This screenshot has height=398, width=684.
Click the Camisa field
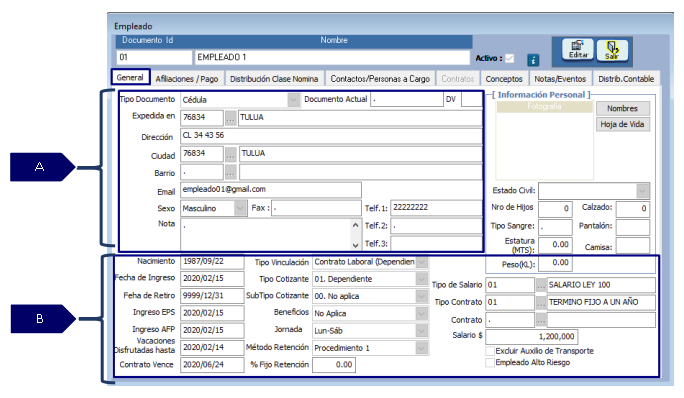point(633,245)
